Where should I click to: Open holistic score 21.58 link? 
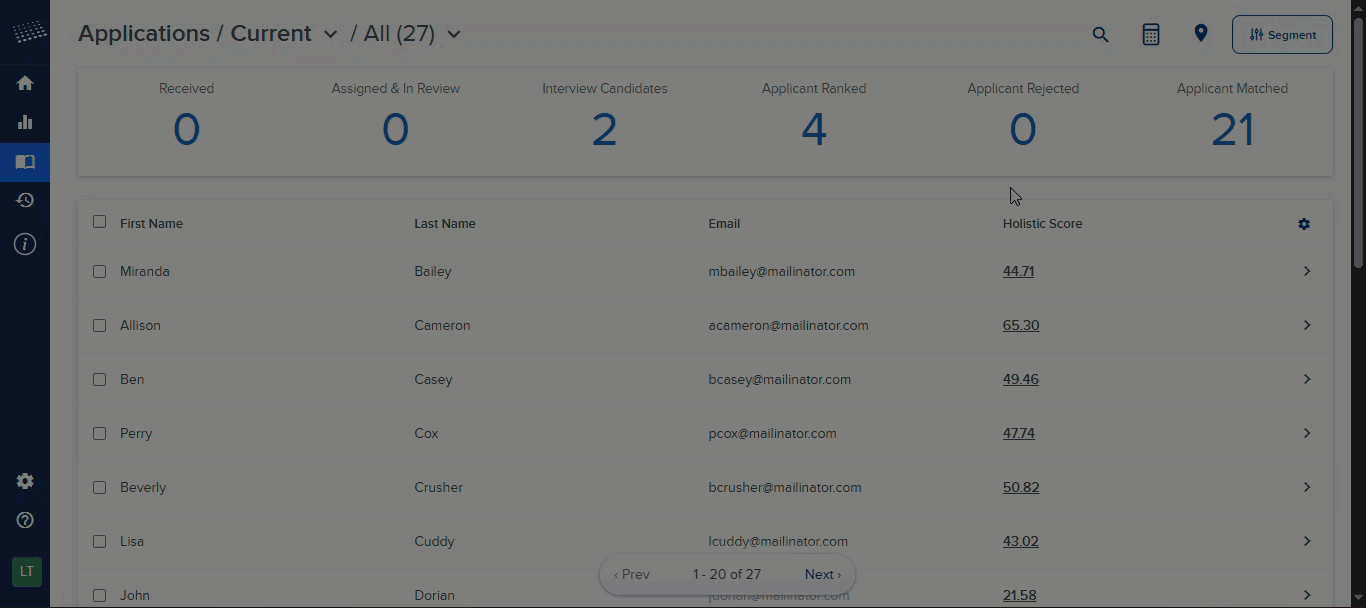pos(1019,595)
